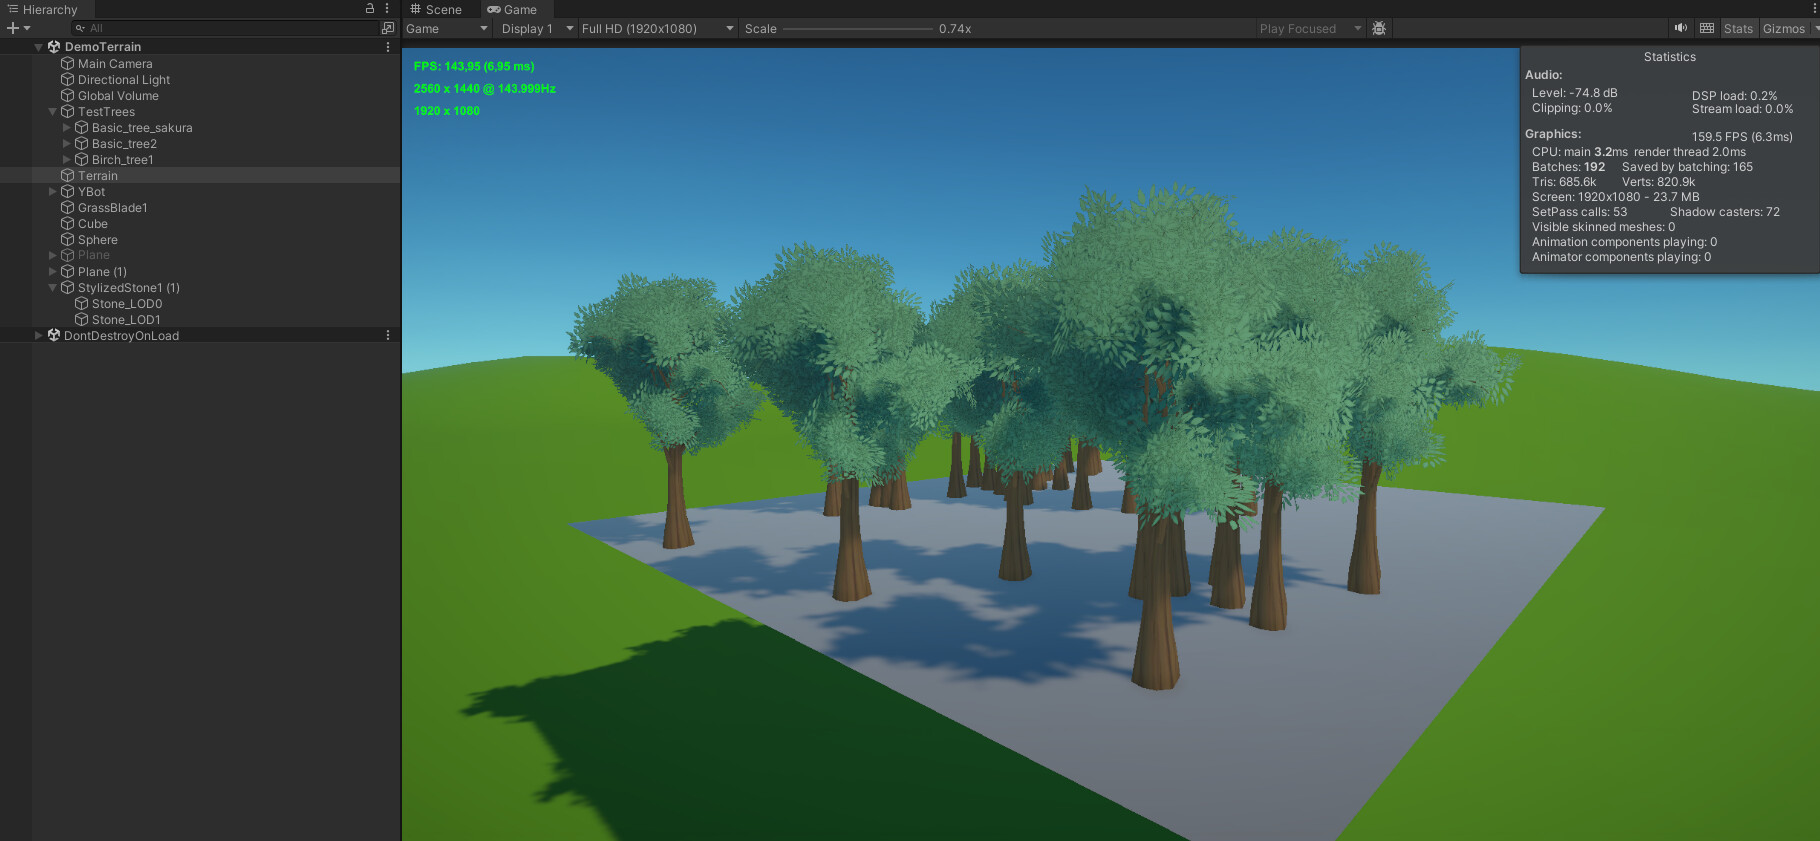The height and width of the screenshot is (841, 1820).
Task: Click the "SetPass calls: 53" statistic
Action: 1580,212
